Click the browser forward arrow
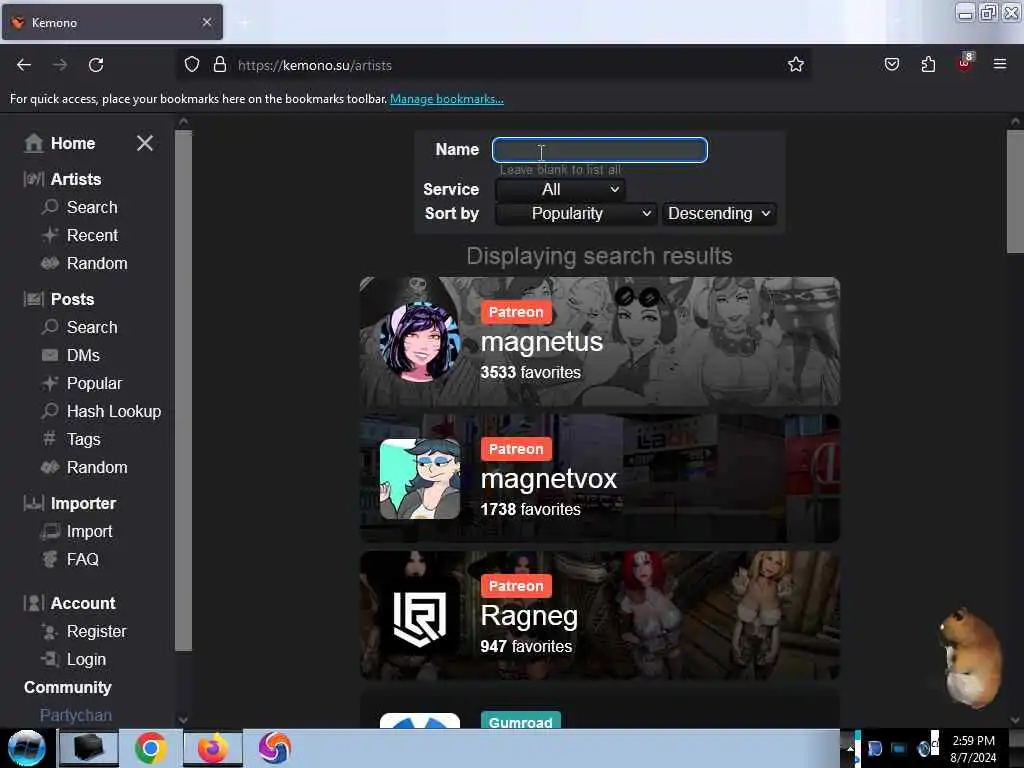The width and height of the screenshot is (1024, 768). click(59, 65)
